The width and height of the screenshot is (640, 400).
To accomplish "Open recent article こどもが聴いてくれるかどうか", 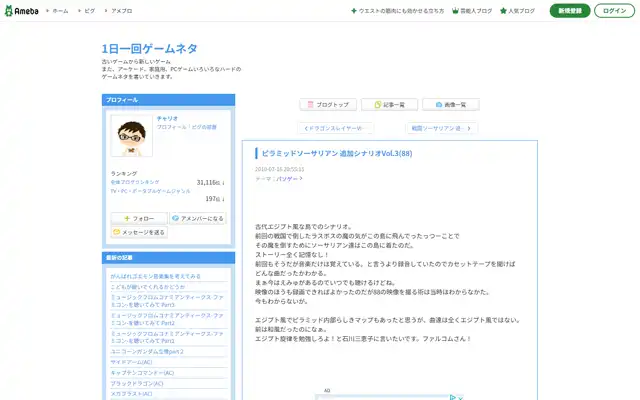I will 147,287.
